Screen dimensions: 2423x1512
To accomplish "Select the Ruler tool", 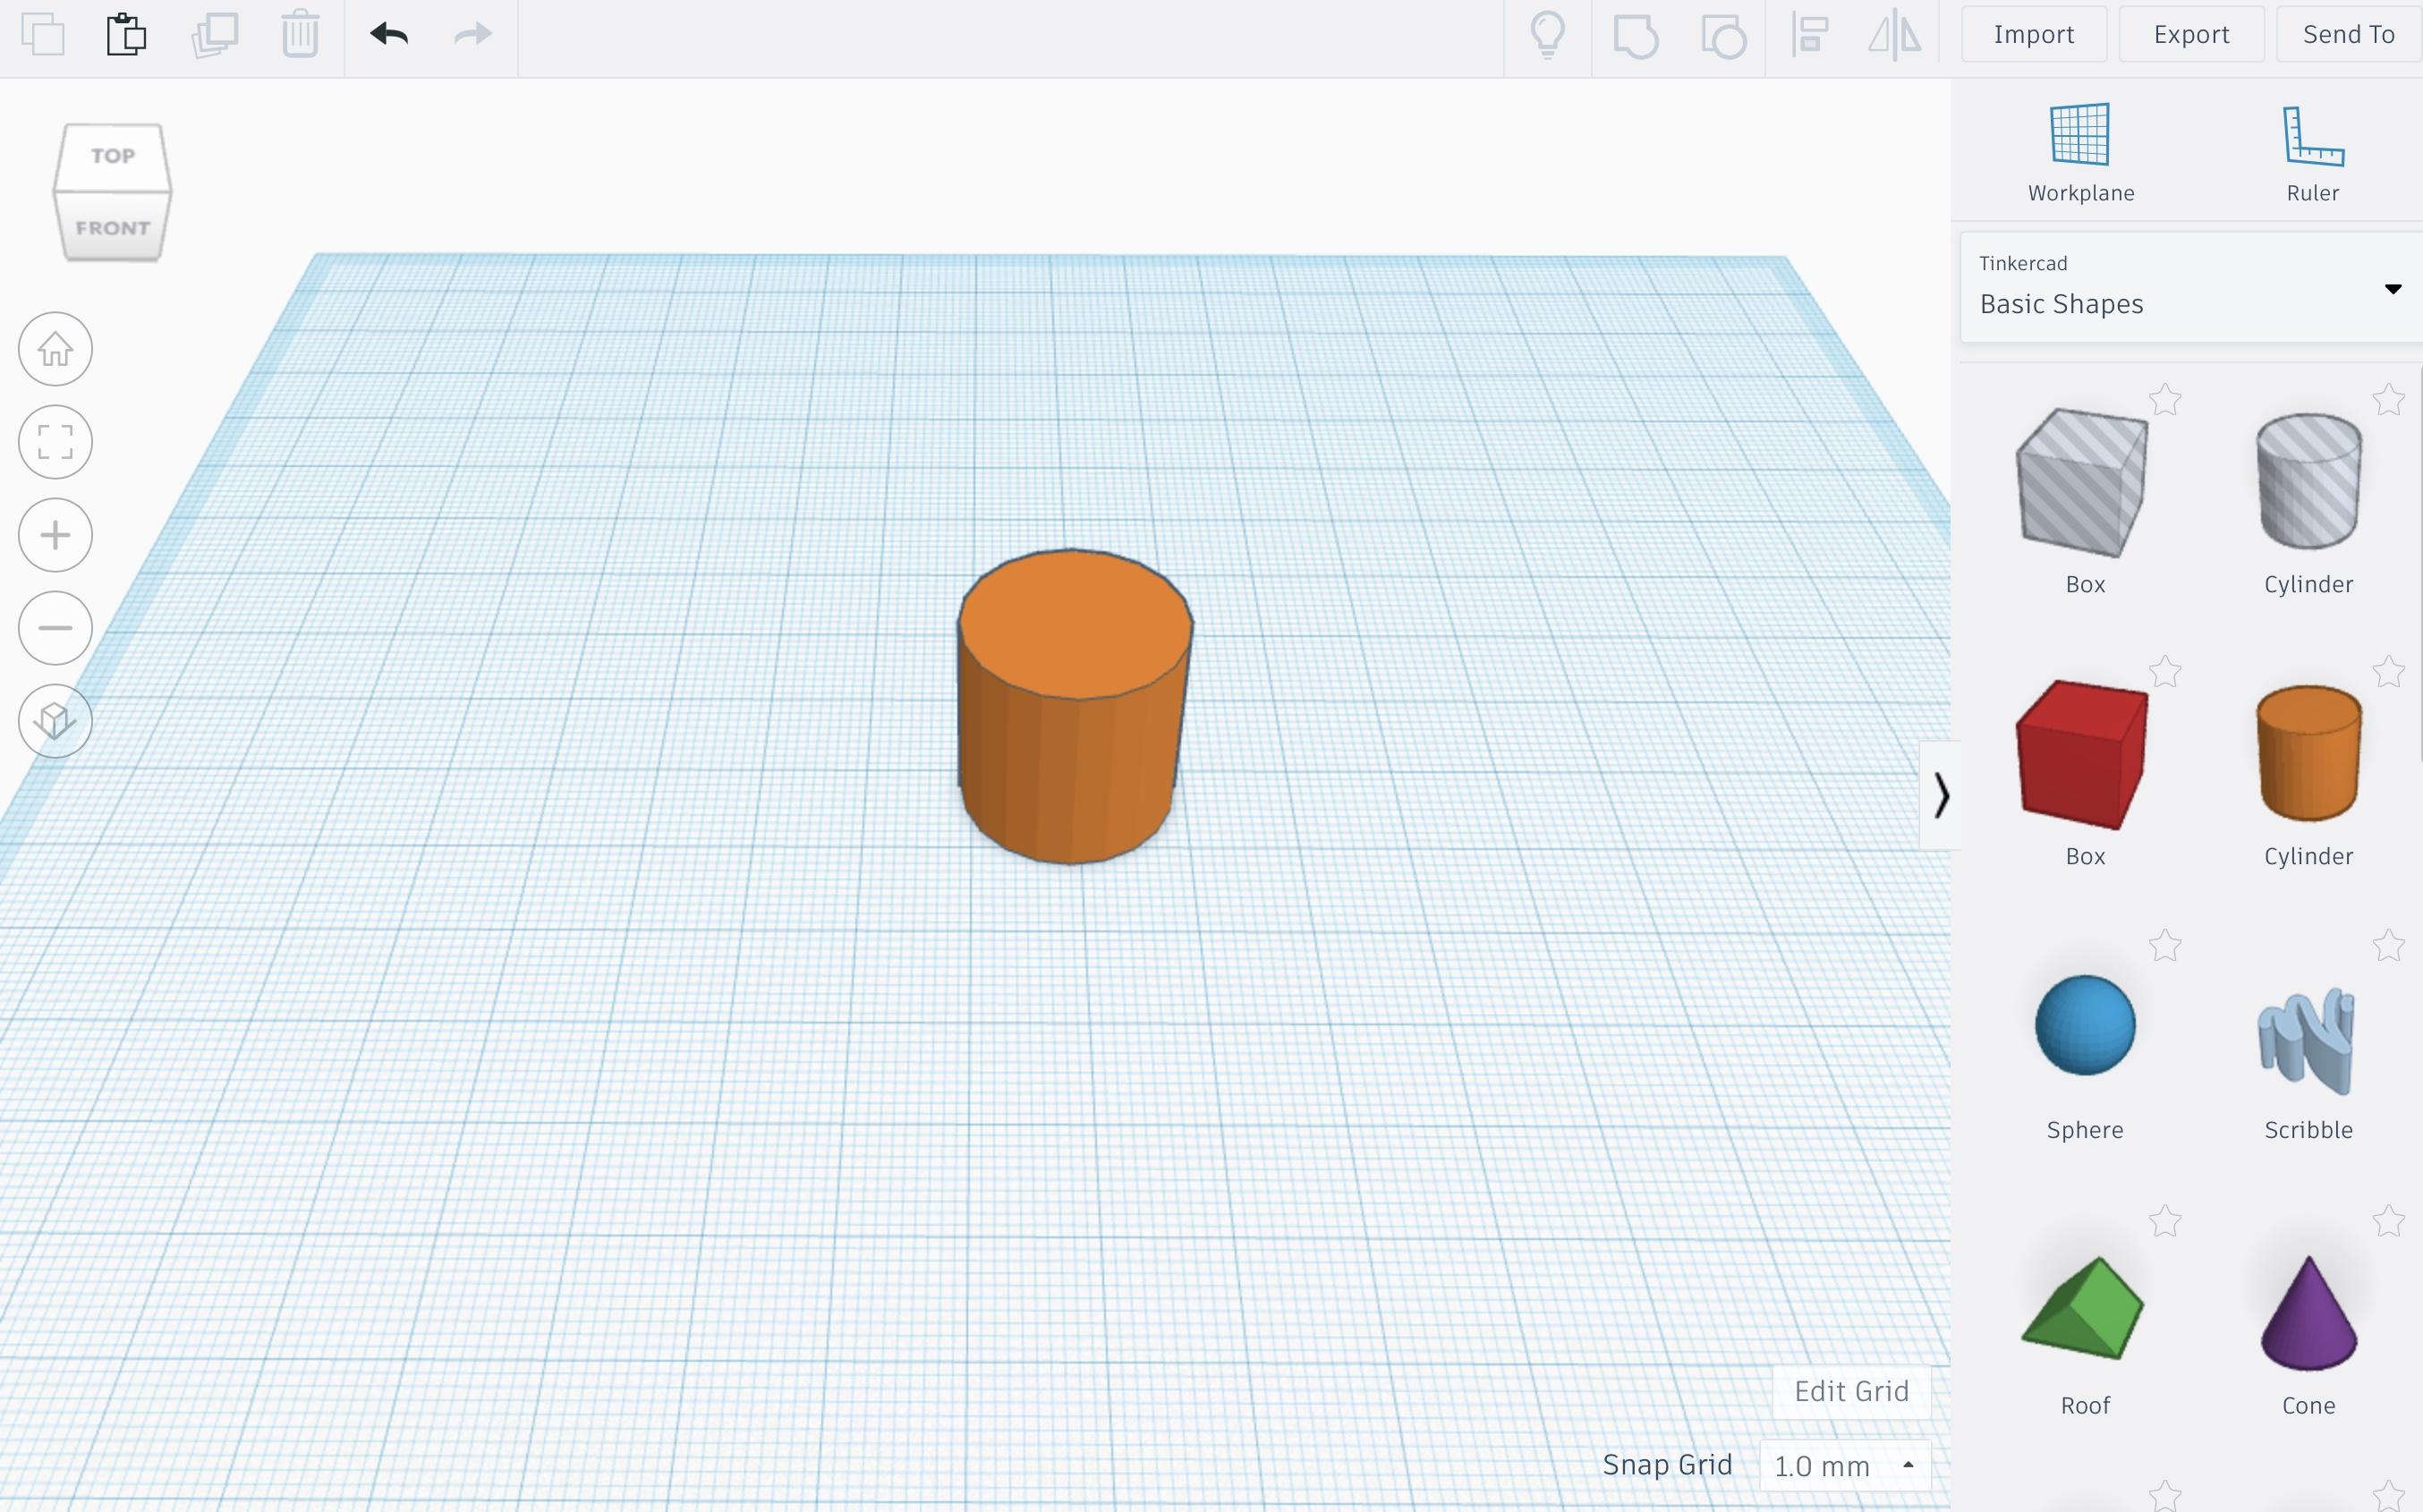I will (x=2313, y=153).
